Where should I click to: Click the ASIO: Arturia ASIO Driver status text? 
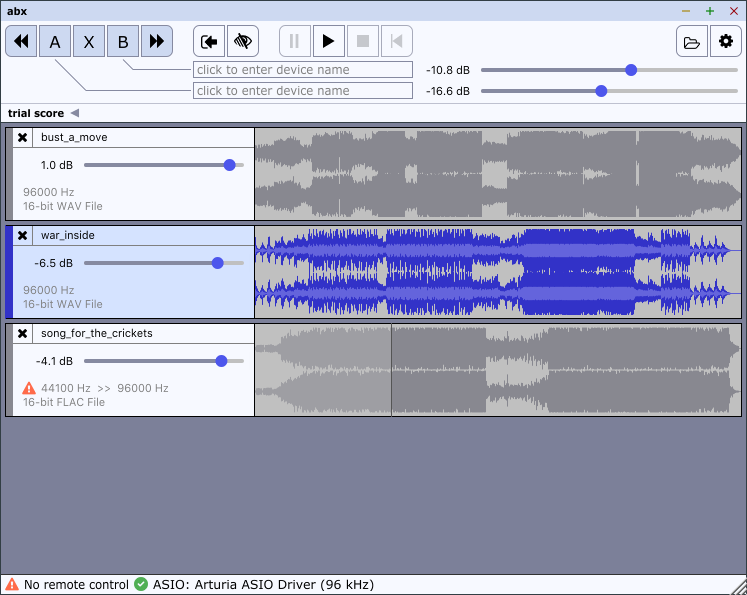click(x=263, y=585)
